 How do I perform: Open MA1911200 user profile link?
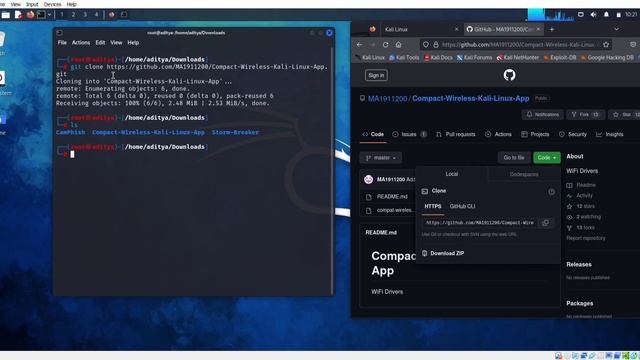coord(387,99)
